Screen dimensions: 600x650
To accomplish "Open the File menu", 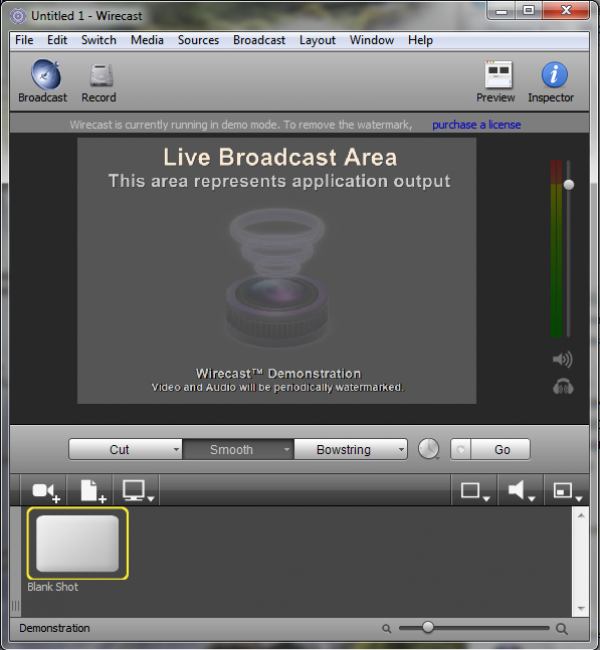I will pos(24,40).
